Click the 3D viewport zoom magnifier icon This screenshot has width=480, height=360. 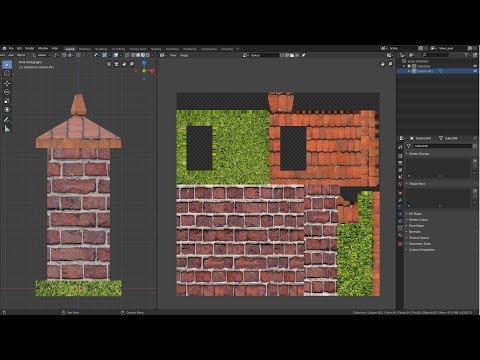[x=132, y=64]
